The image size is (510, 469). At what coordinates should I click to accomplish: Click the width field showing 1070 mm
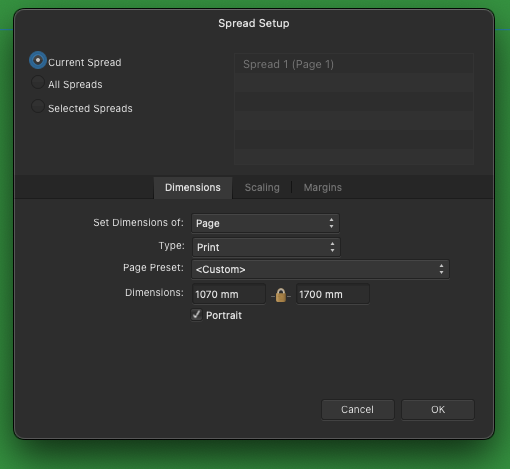229,294
